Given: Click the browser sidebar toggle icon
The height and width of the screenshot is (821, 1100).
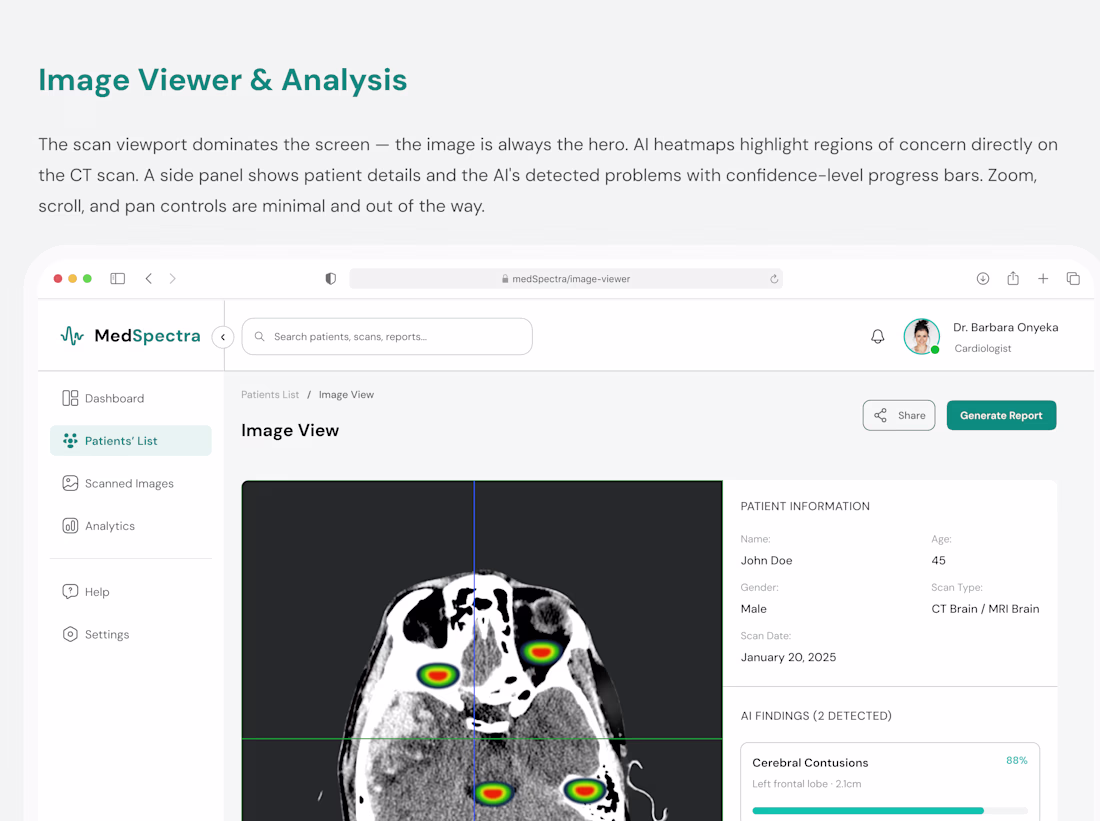Looking at the screenshot, I should pos(118,279).
